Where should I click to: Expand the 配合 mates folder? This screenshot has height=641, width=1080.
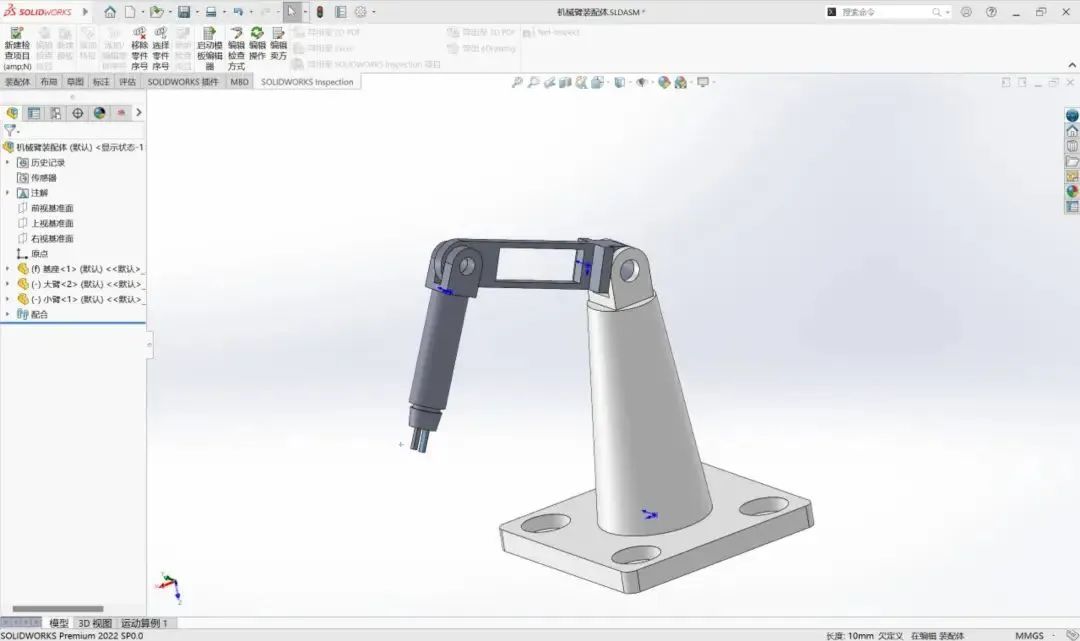(8, 314)
